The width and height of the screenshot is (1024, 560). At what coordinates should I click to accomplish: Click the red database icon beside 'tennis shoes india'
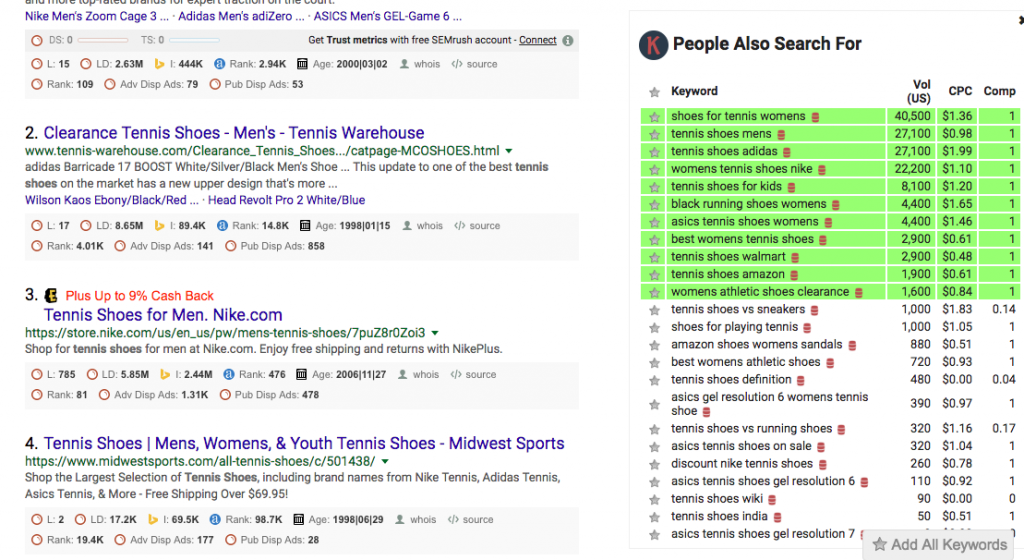tap(777, 518)
